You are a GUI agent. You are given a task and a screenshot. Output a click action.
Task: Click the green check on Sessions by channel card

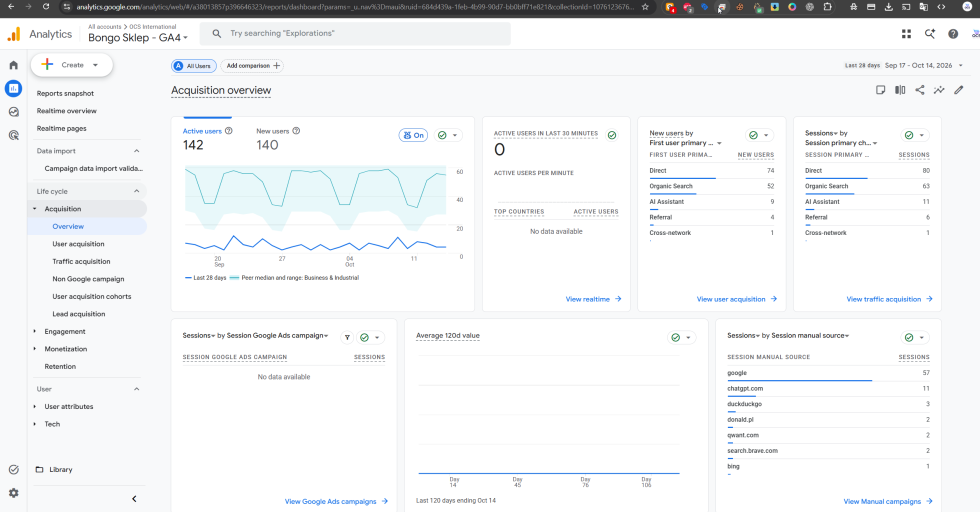point(909,135)
